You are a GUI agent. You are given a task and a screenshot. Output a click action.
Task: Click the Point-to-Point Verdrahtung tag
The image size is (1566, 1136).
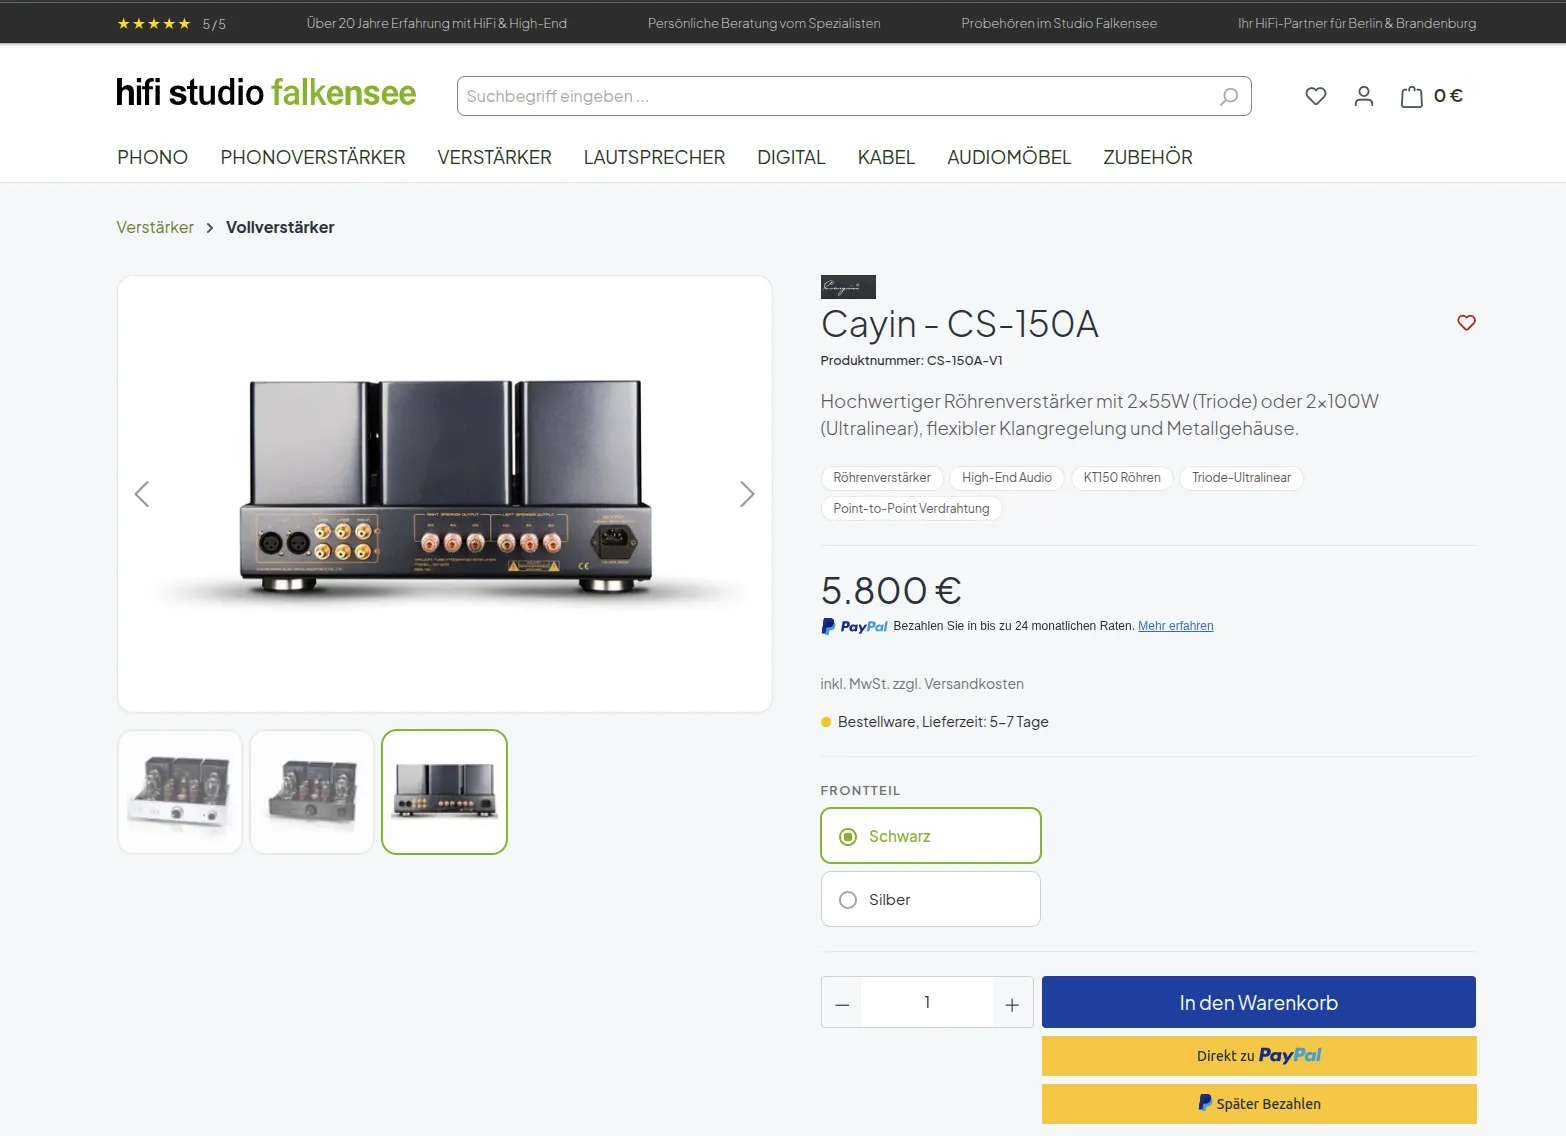[911, 509]
